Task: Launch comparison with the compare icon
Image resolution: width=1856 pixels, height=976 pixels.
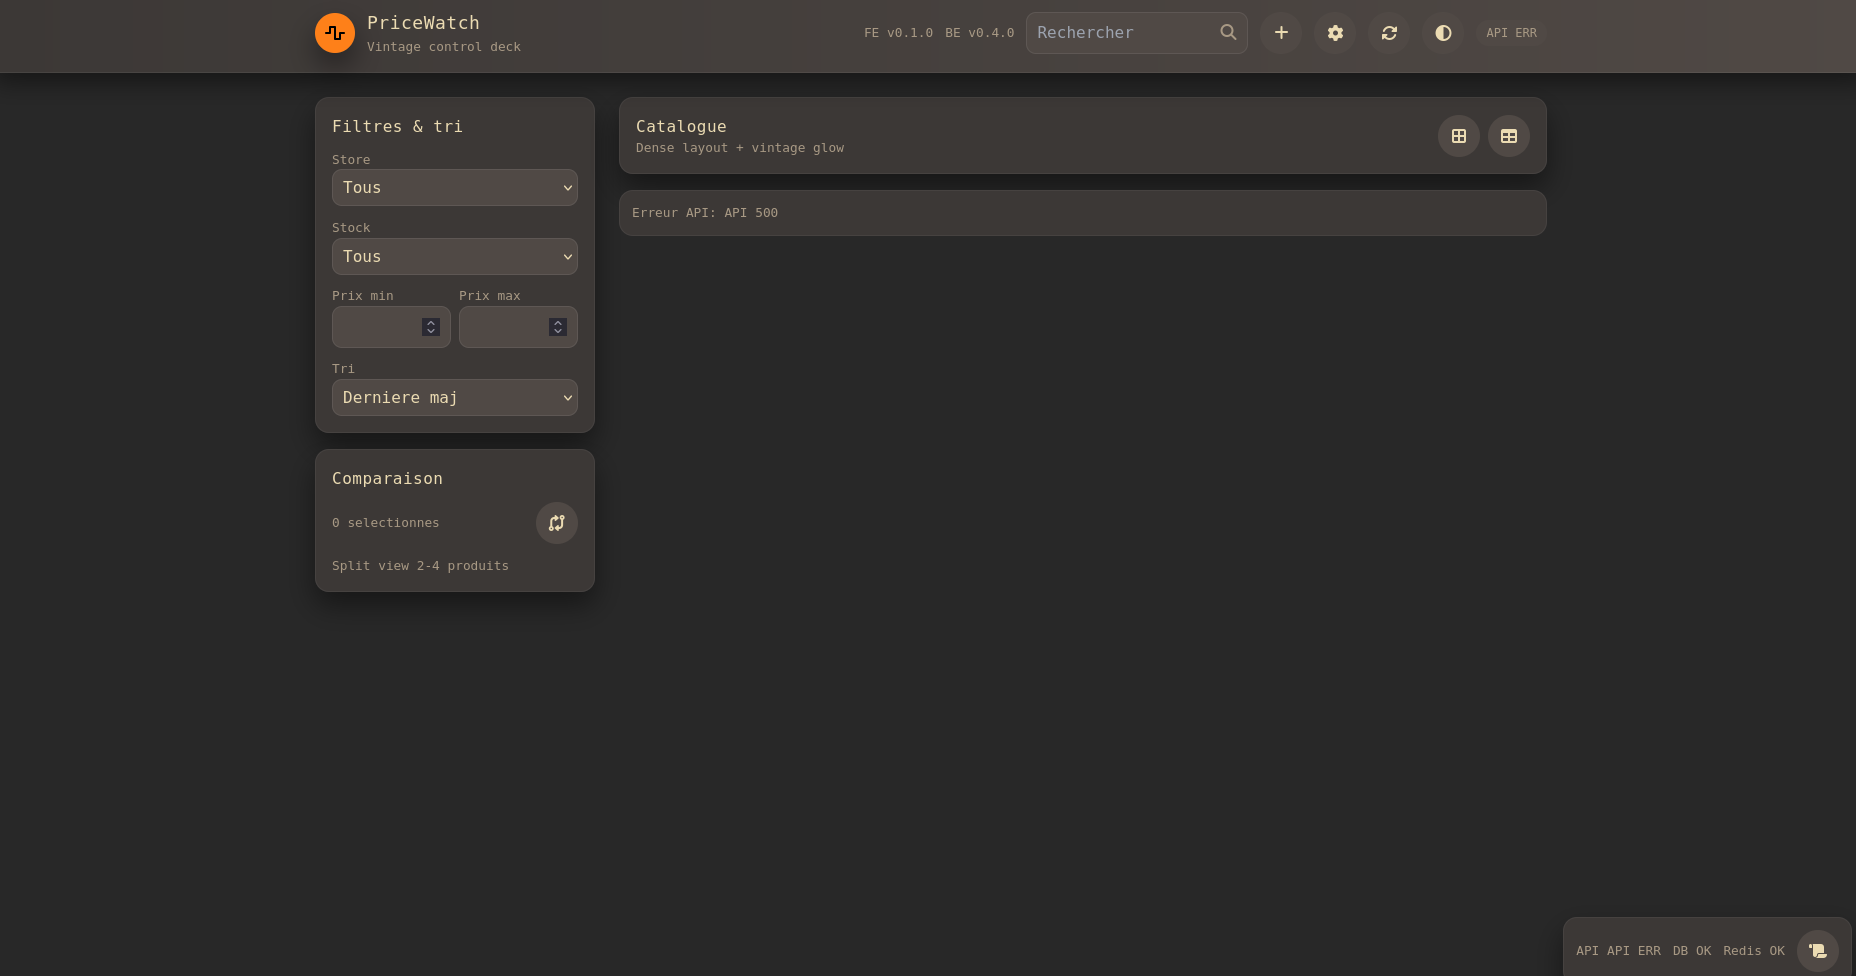Action: pos(557,523)
